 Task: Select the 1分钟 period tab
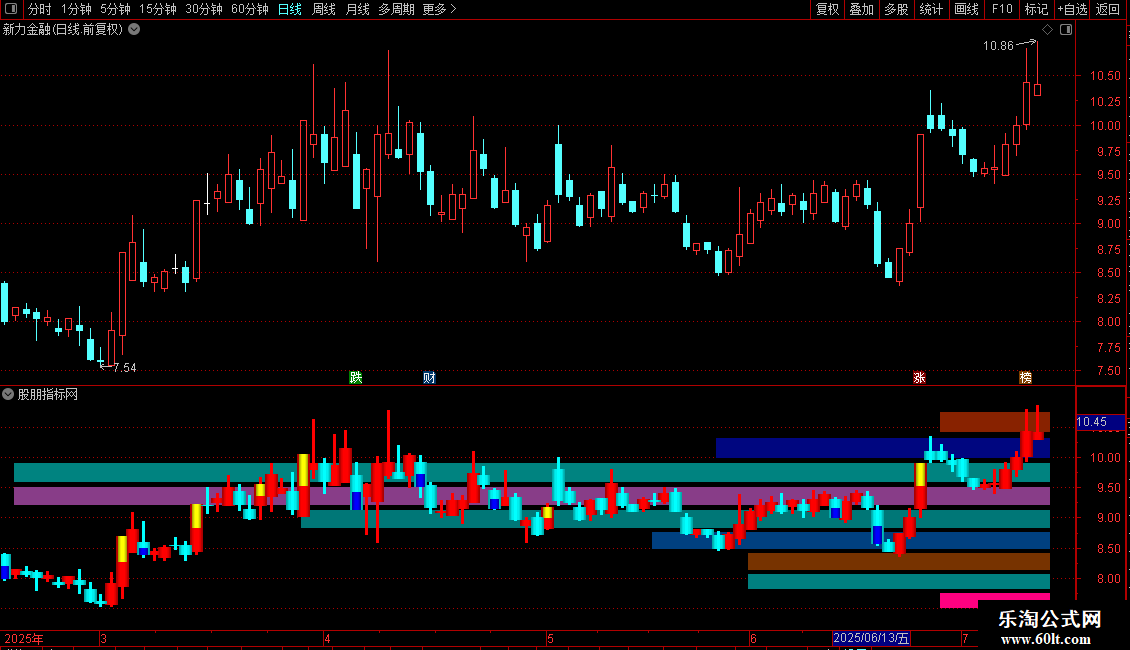76,9
